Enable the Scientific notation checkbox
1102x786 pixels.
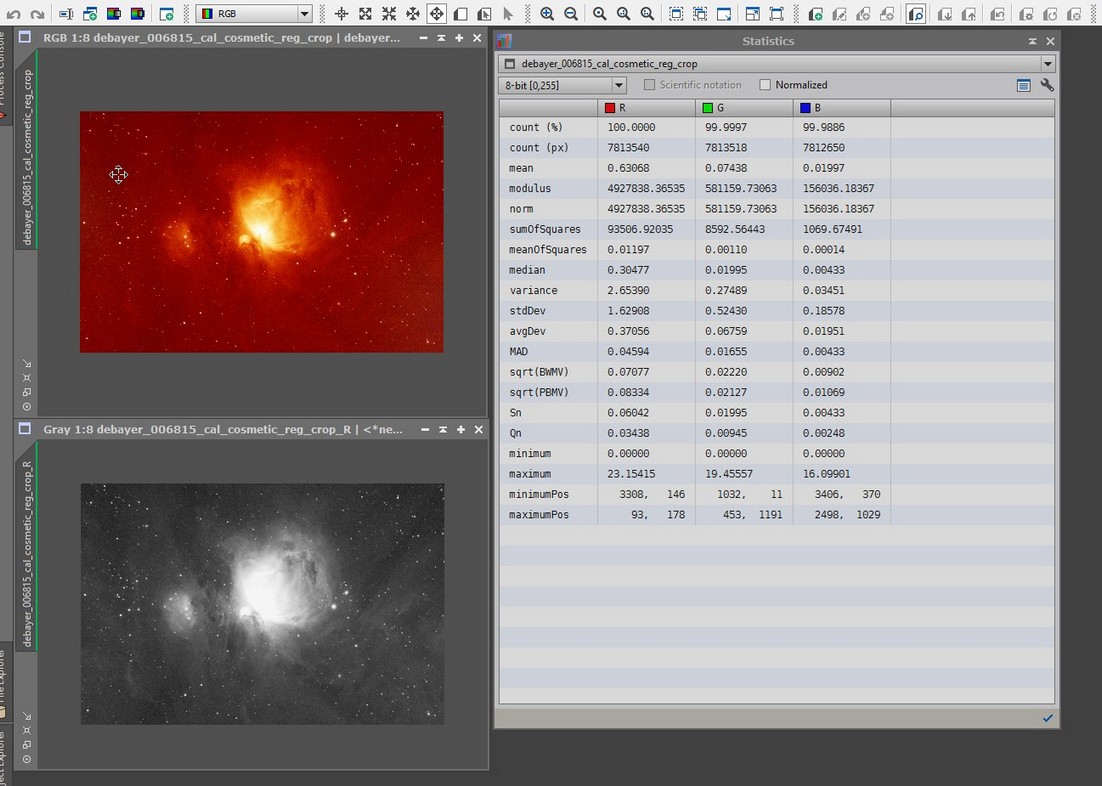point(650,85)
